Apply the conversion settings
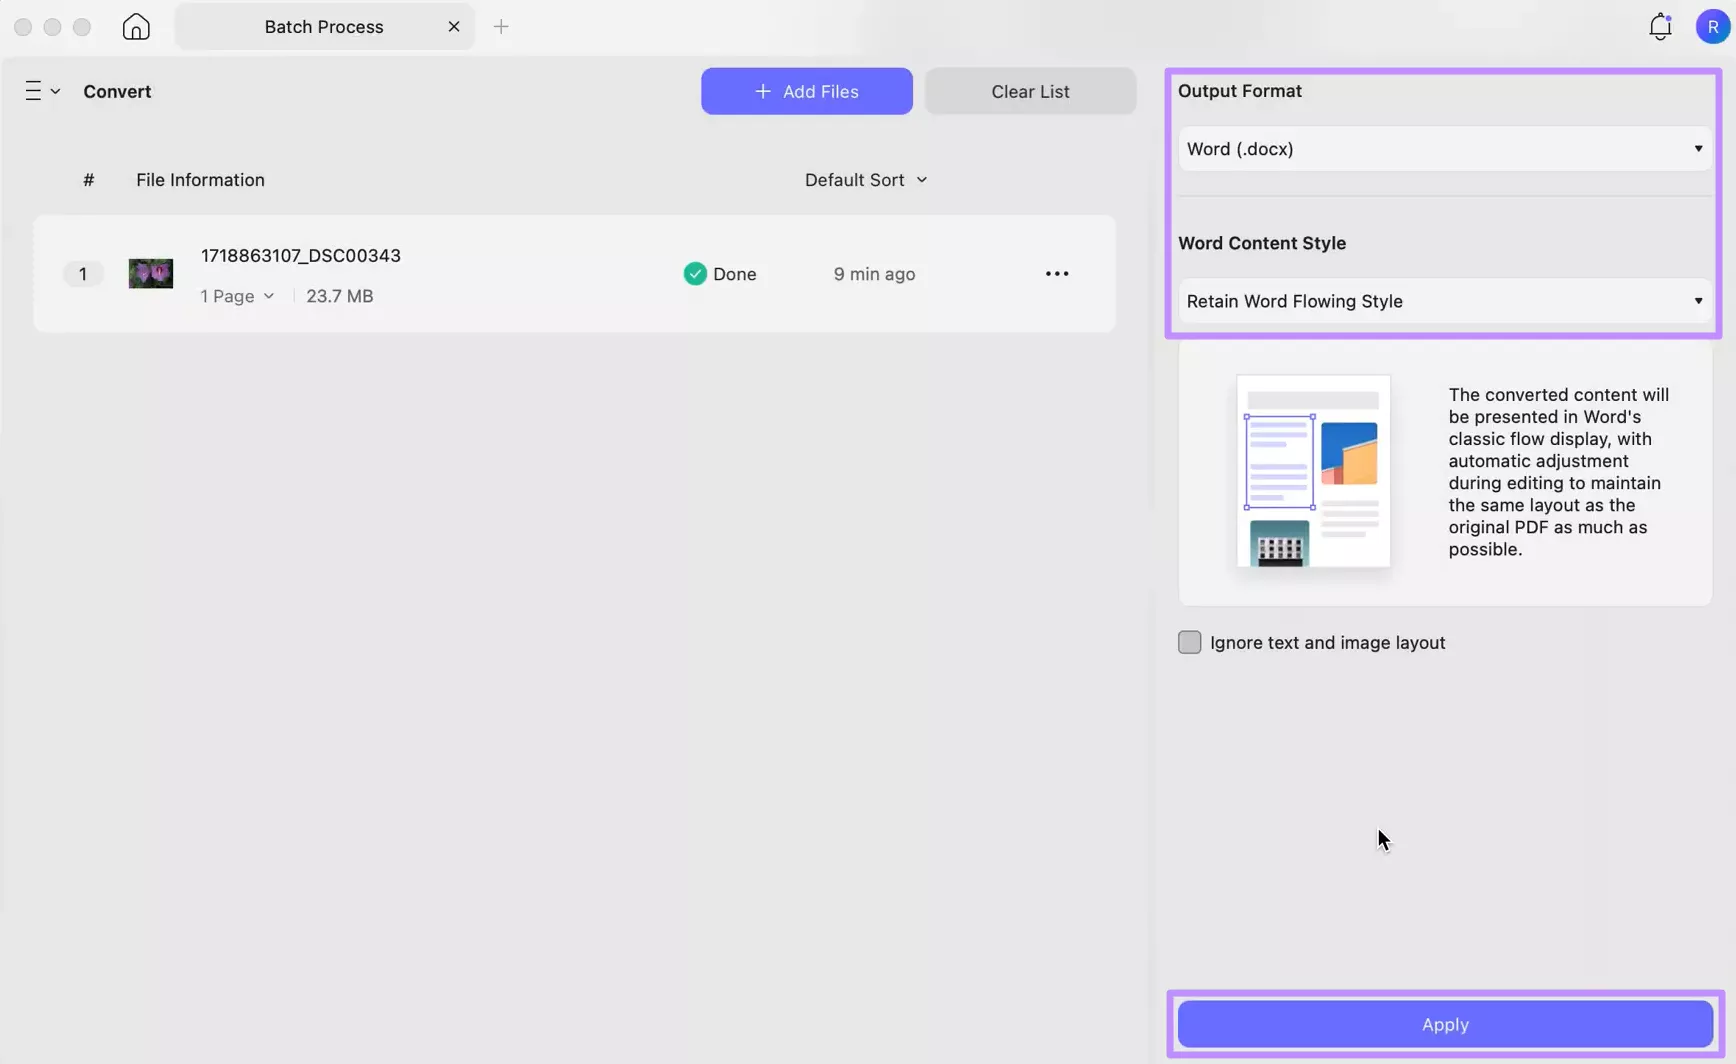The height and width of the screenshot is (1064, 1736). pos(1443,1023)
